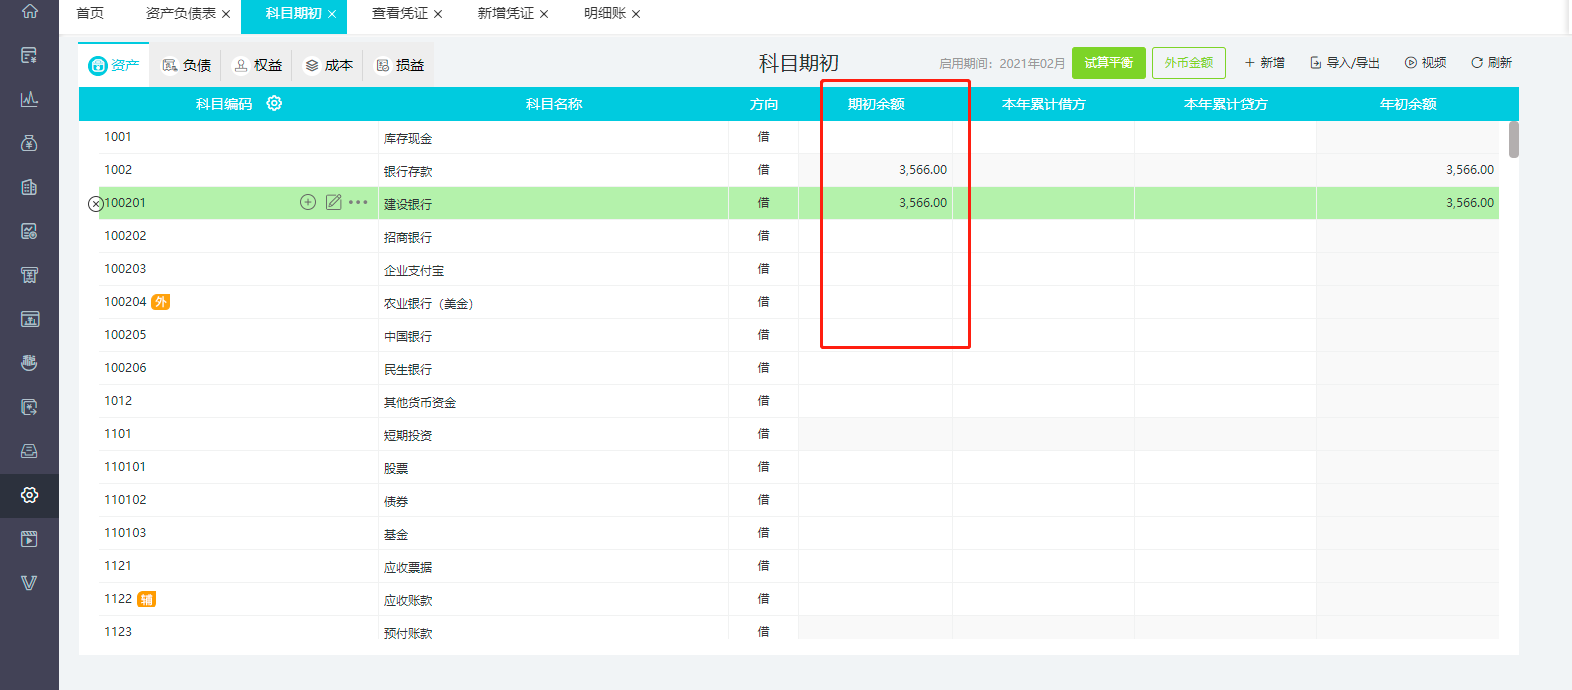Viewport: 1572px width, 690px height.
Task: Click the 科目名称 column header
Action: coord(554,104)
